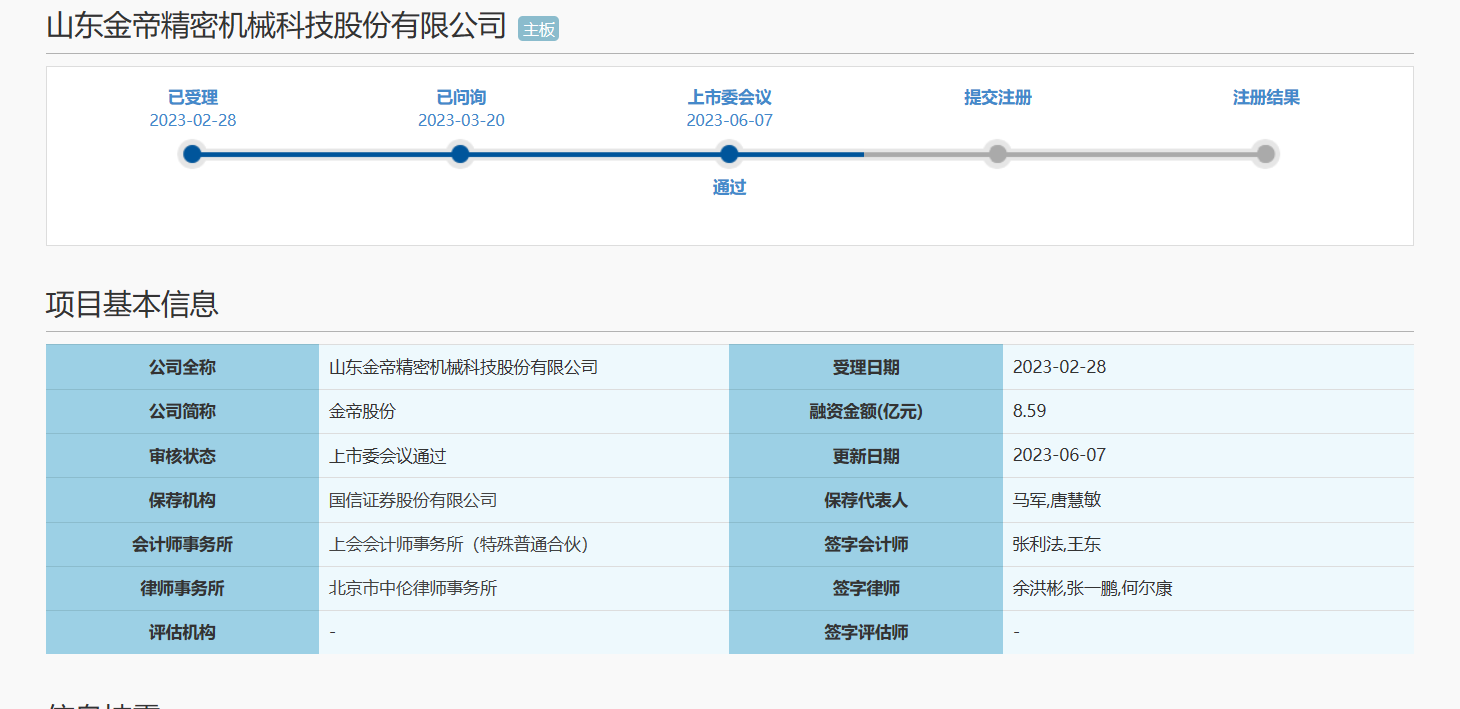Click the 已问询 timeline dot

460,154
